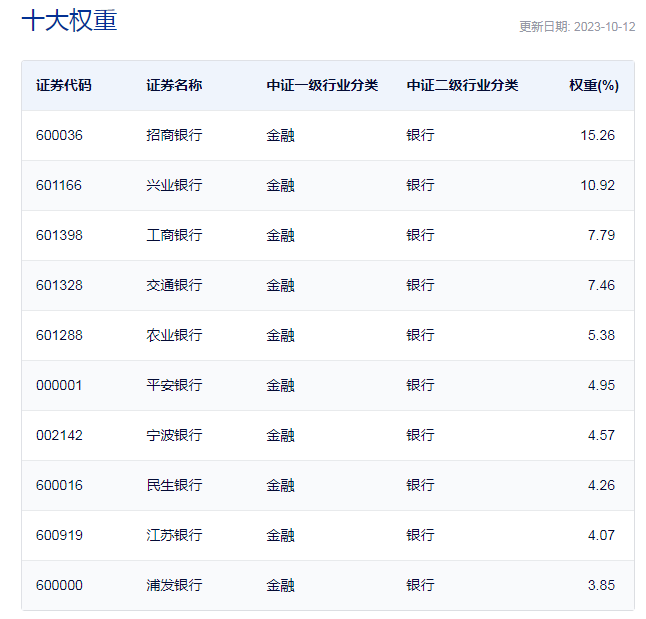The width and height of the screenshot is (646, 619).
Task: Click 金融 in the 农业银行 row
Action: 281,335
